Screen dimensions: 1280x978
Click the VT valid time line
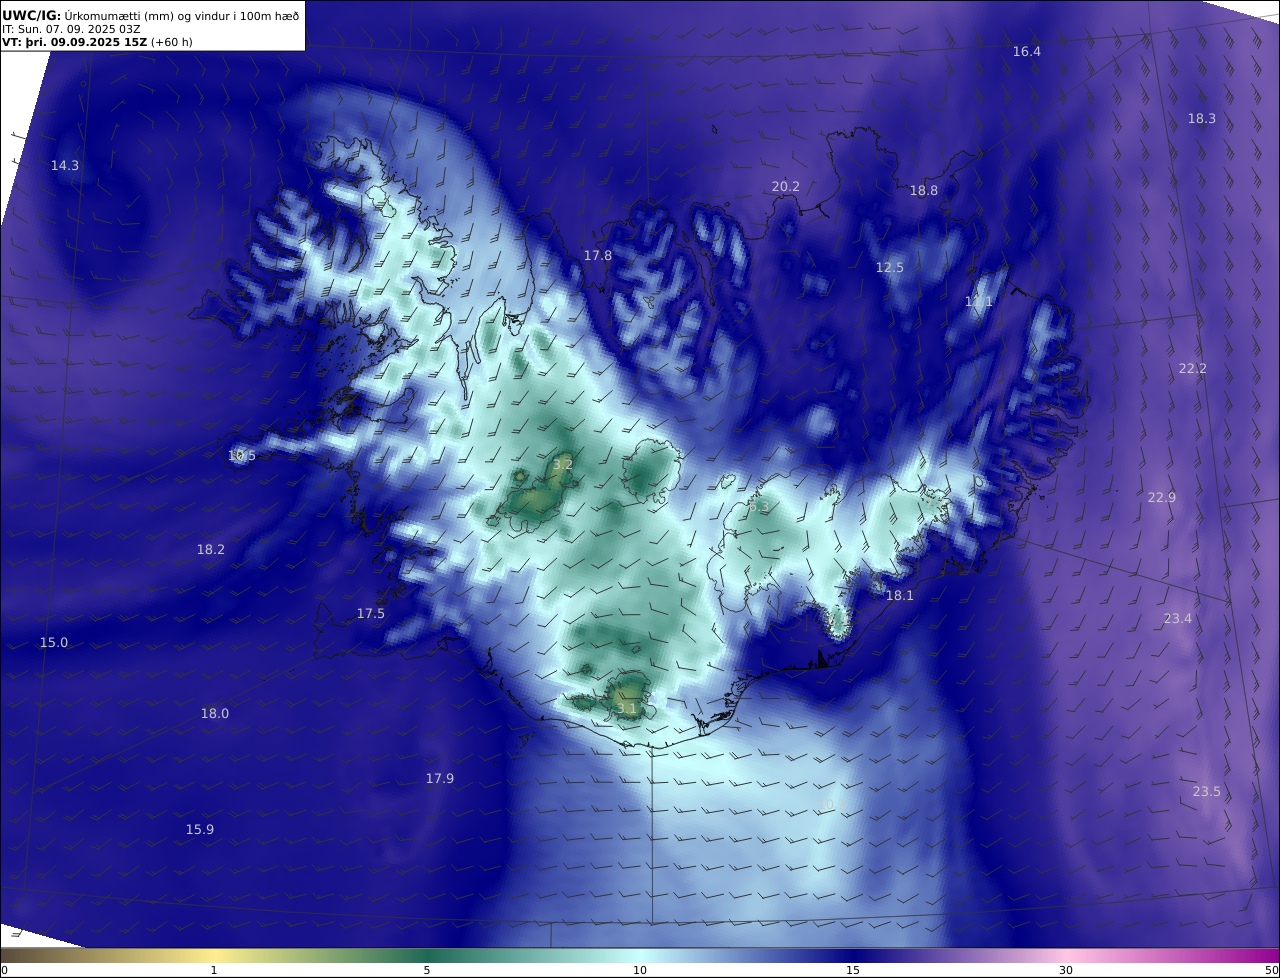(x=97, y=42)
